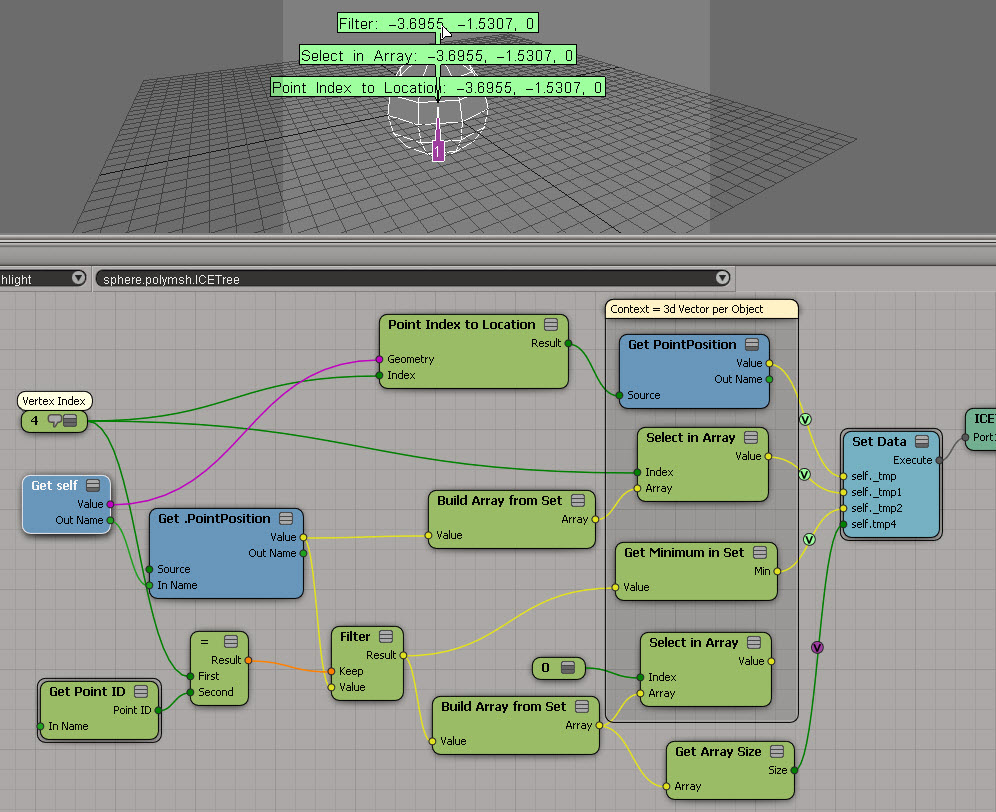Open the Get Array Size node icon
This screenshot has height=812, width=996.
click(777, 752)
